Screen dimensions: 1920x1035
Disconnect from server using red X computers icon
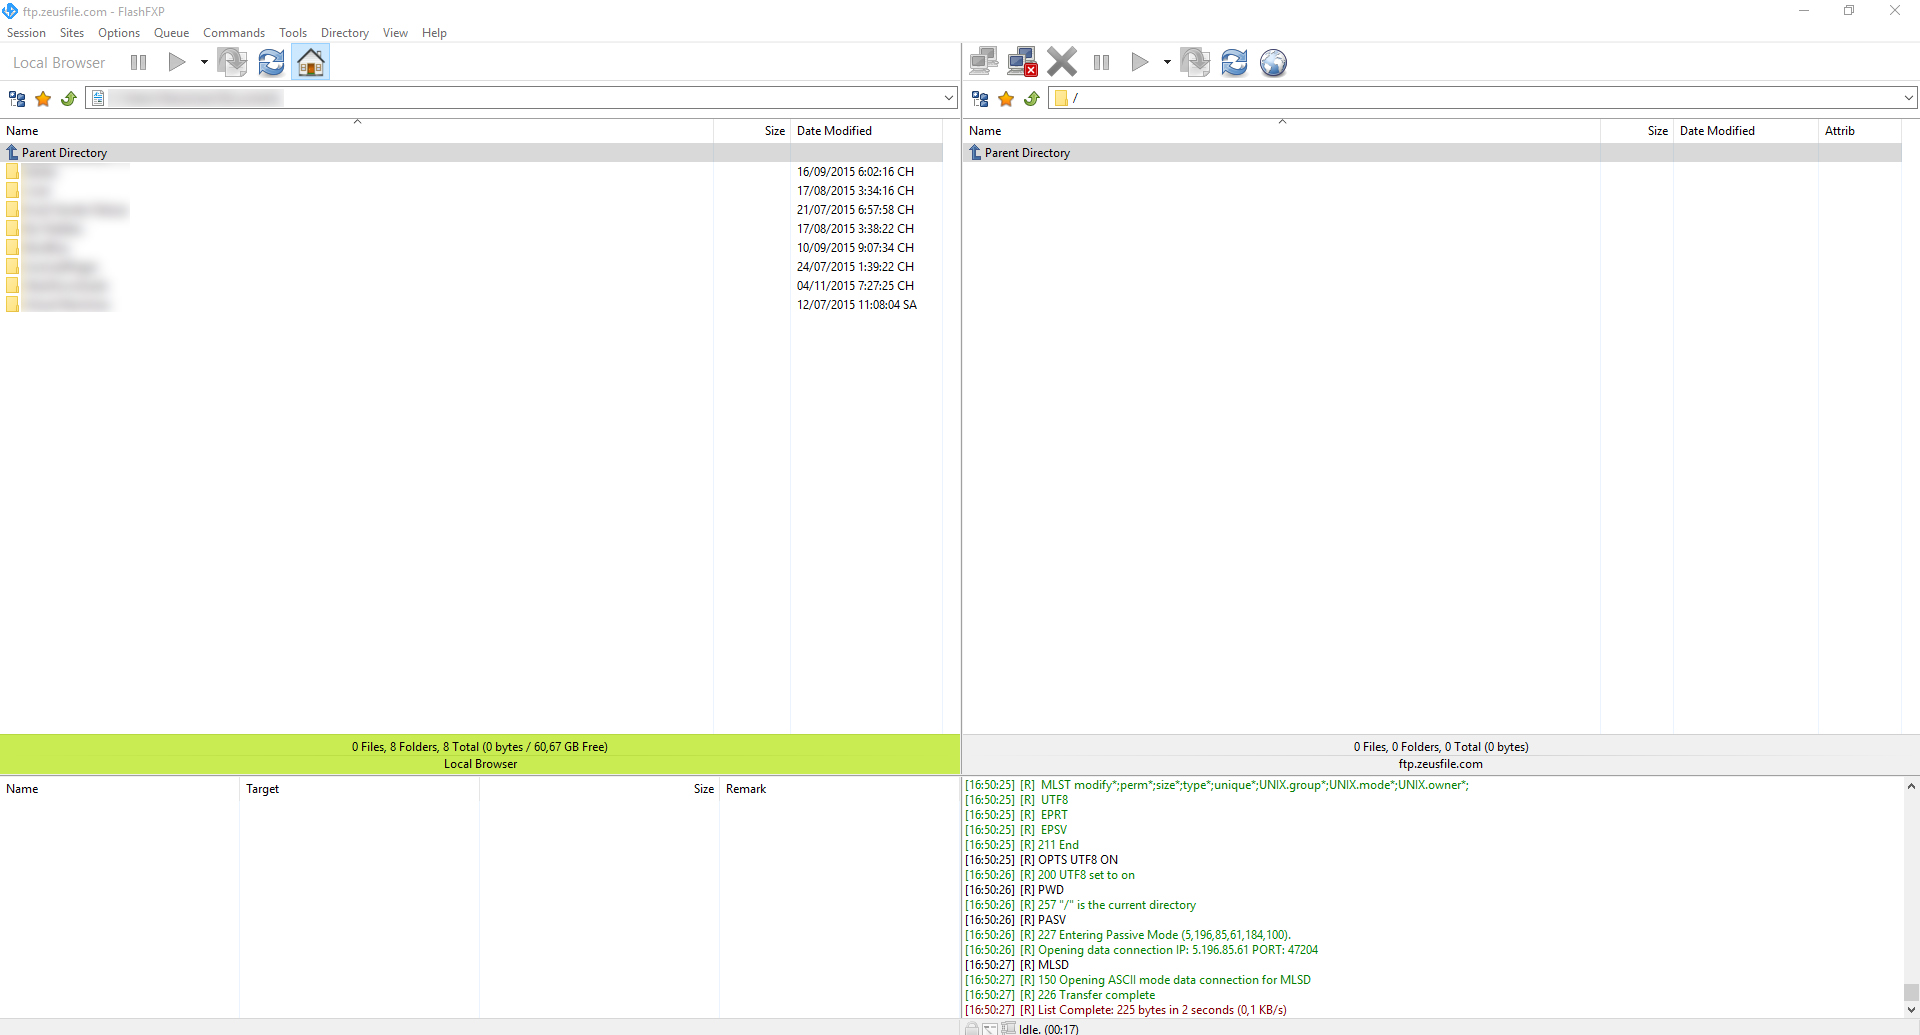1022,62
